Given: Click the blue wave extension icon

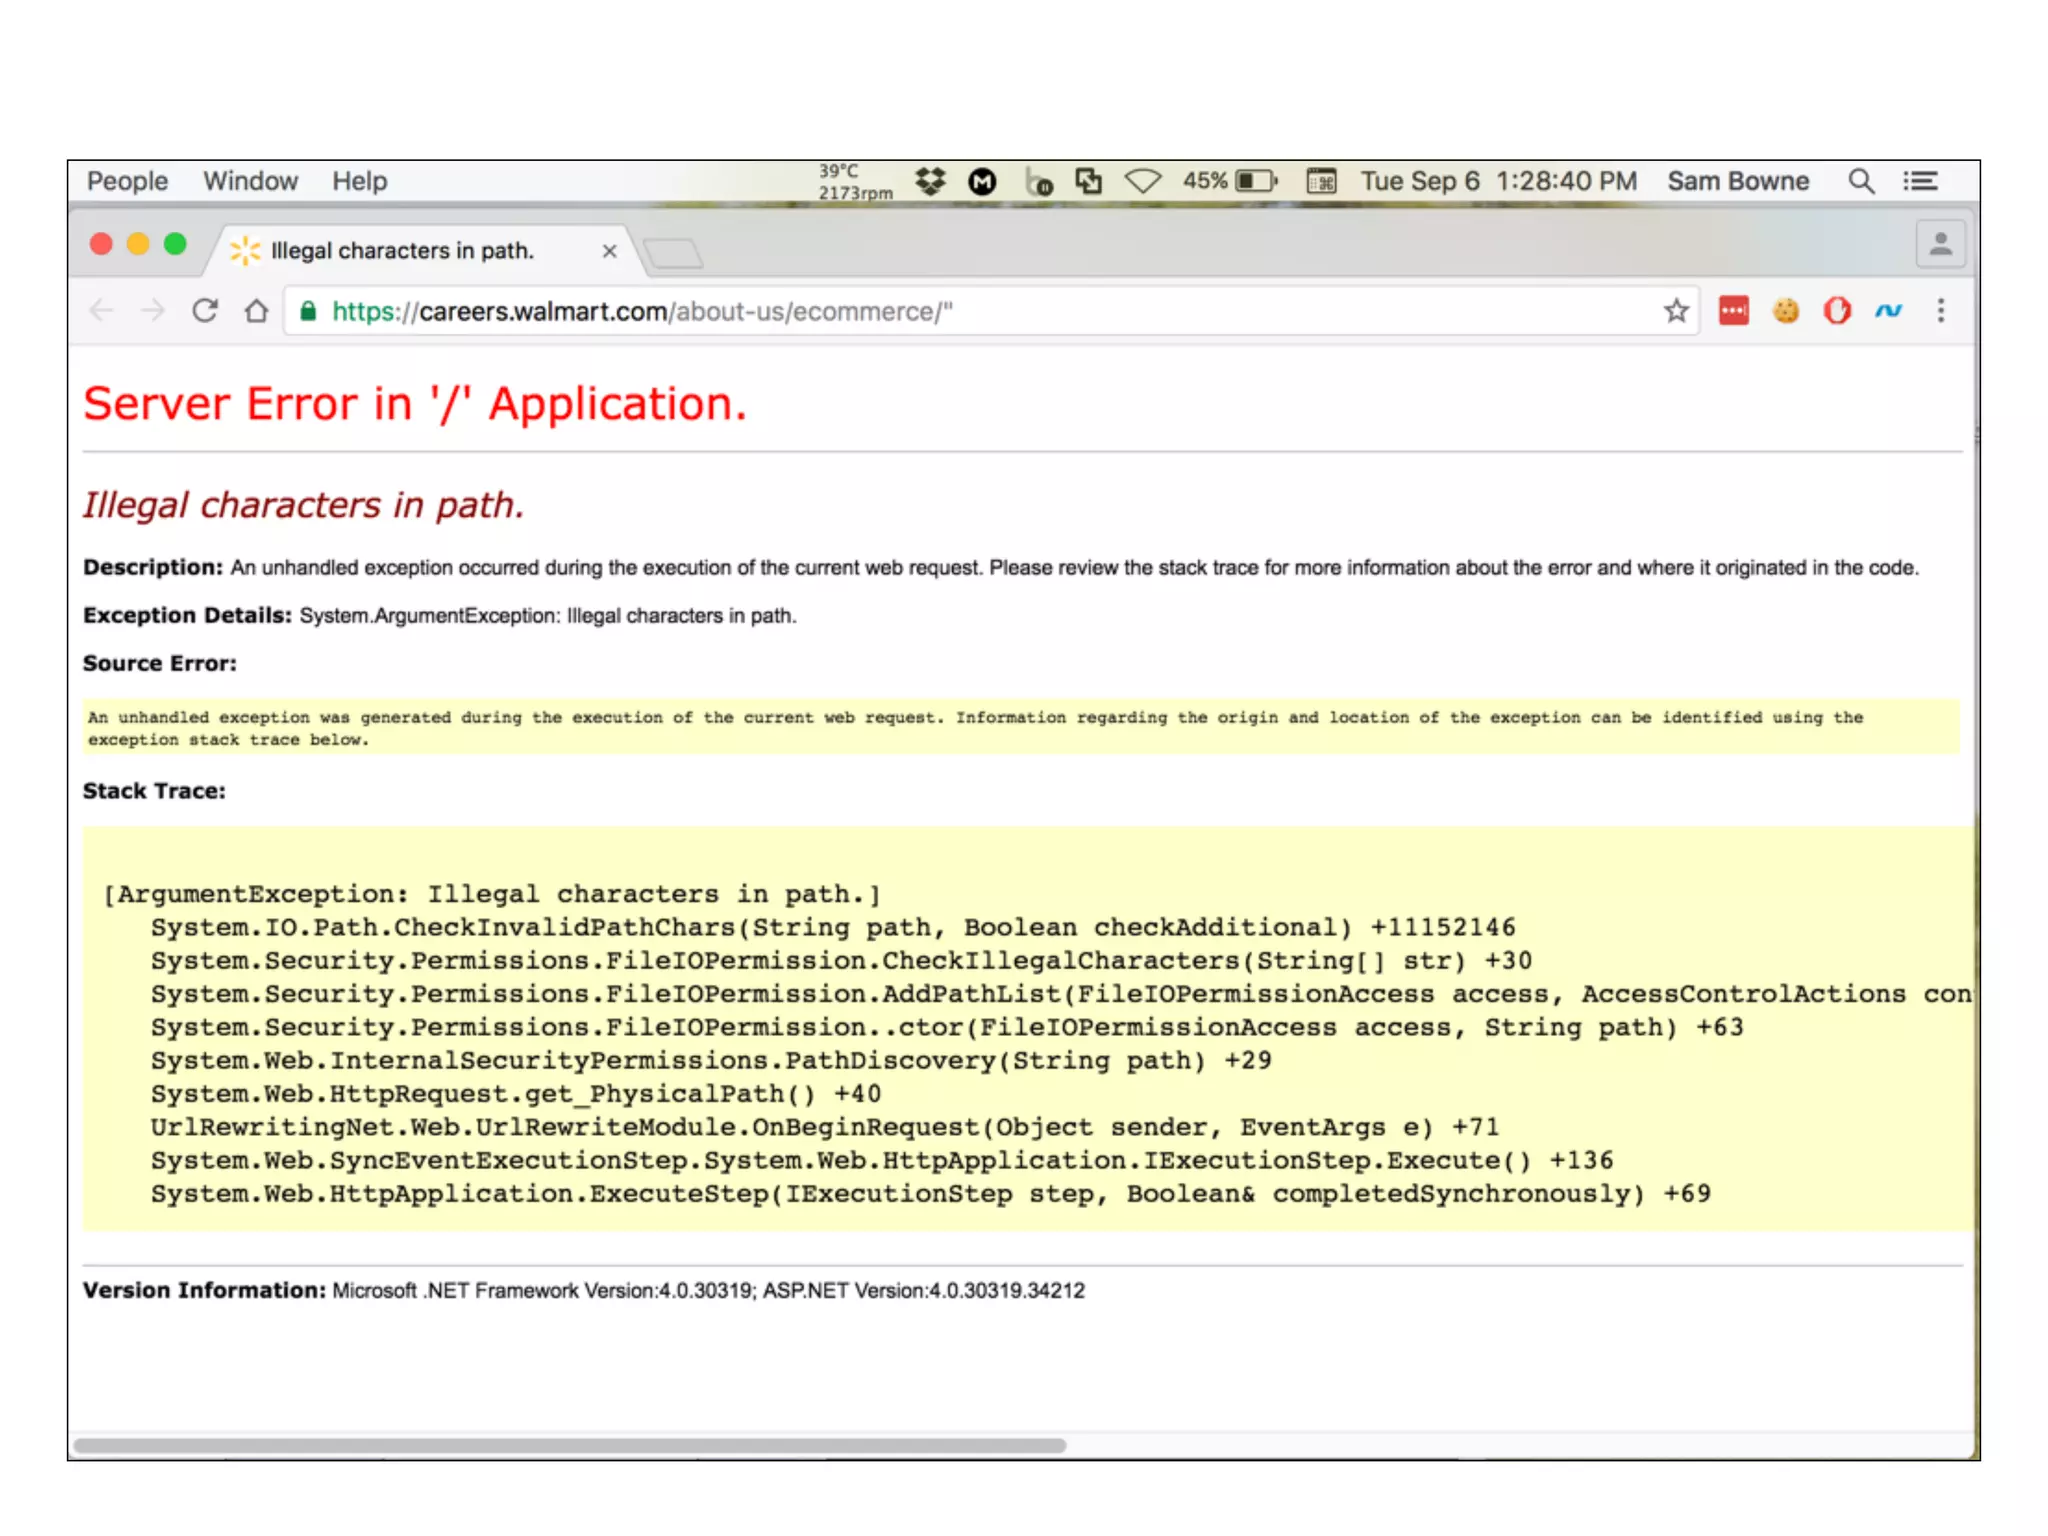Looking at the screenshot, I should [1888, 311].
